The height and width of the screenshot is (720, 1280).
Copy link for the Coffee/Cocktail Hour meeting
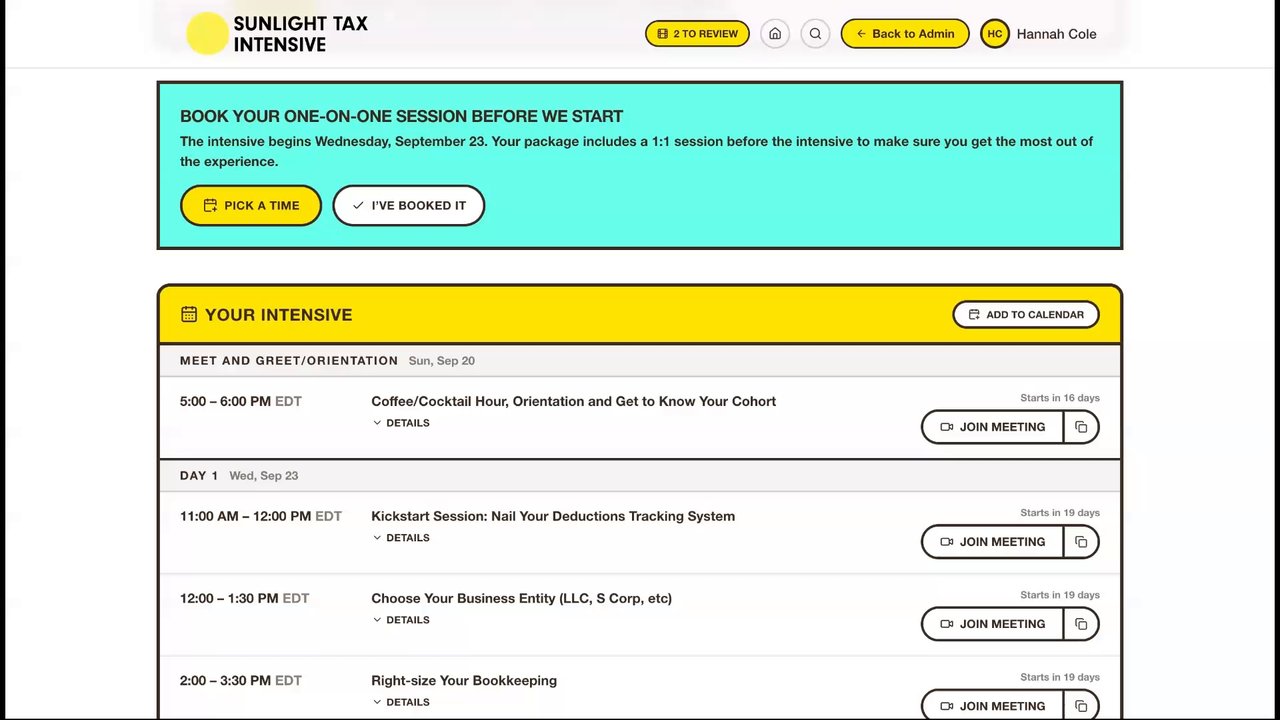pos(1081,427)
